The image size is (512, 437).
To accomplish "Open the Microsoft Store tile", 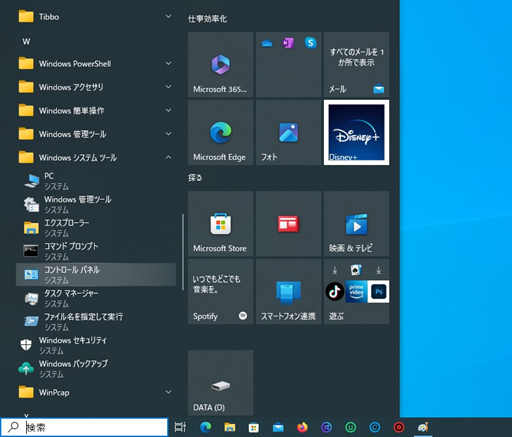I will [x=220, y=224].
